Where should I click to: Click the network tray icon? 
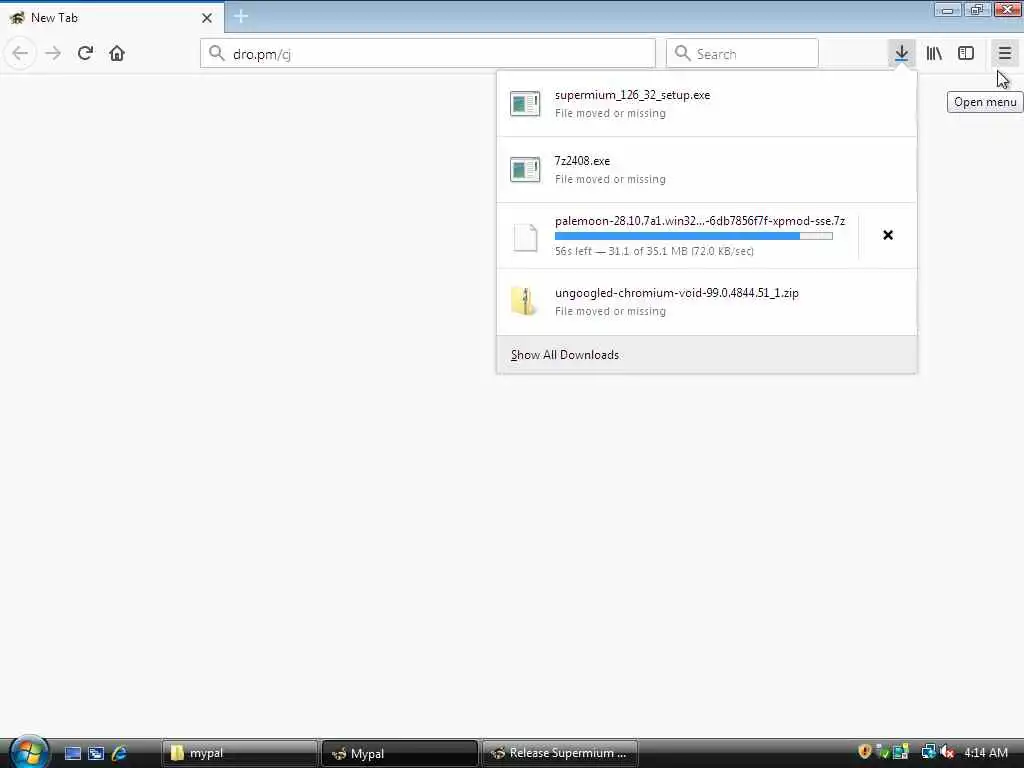pos(928,752)
